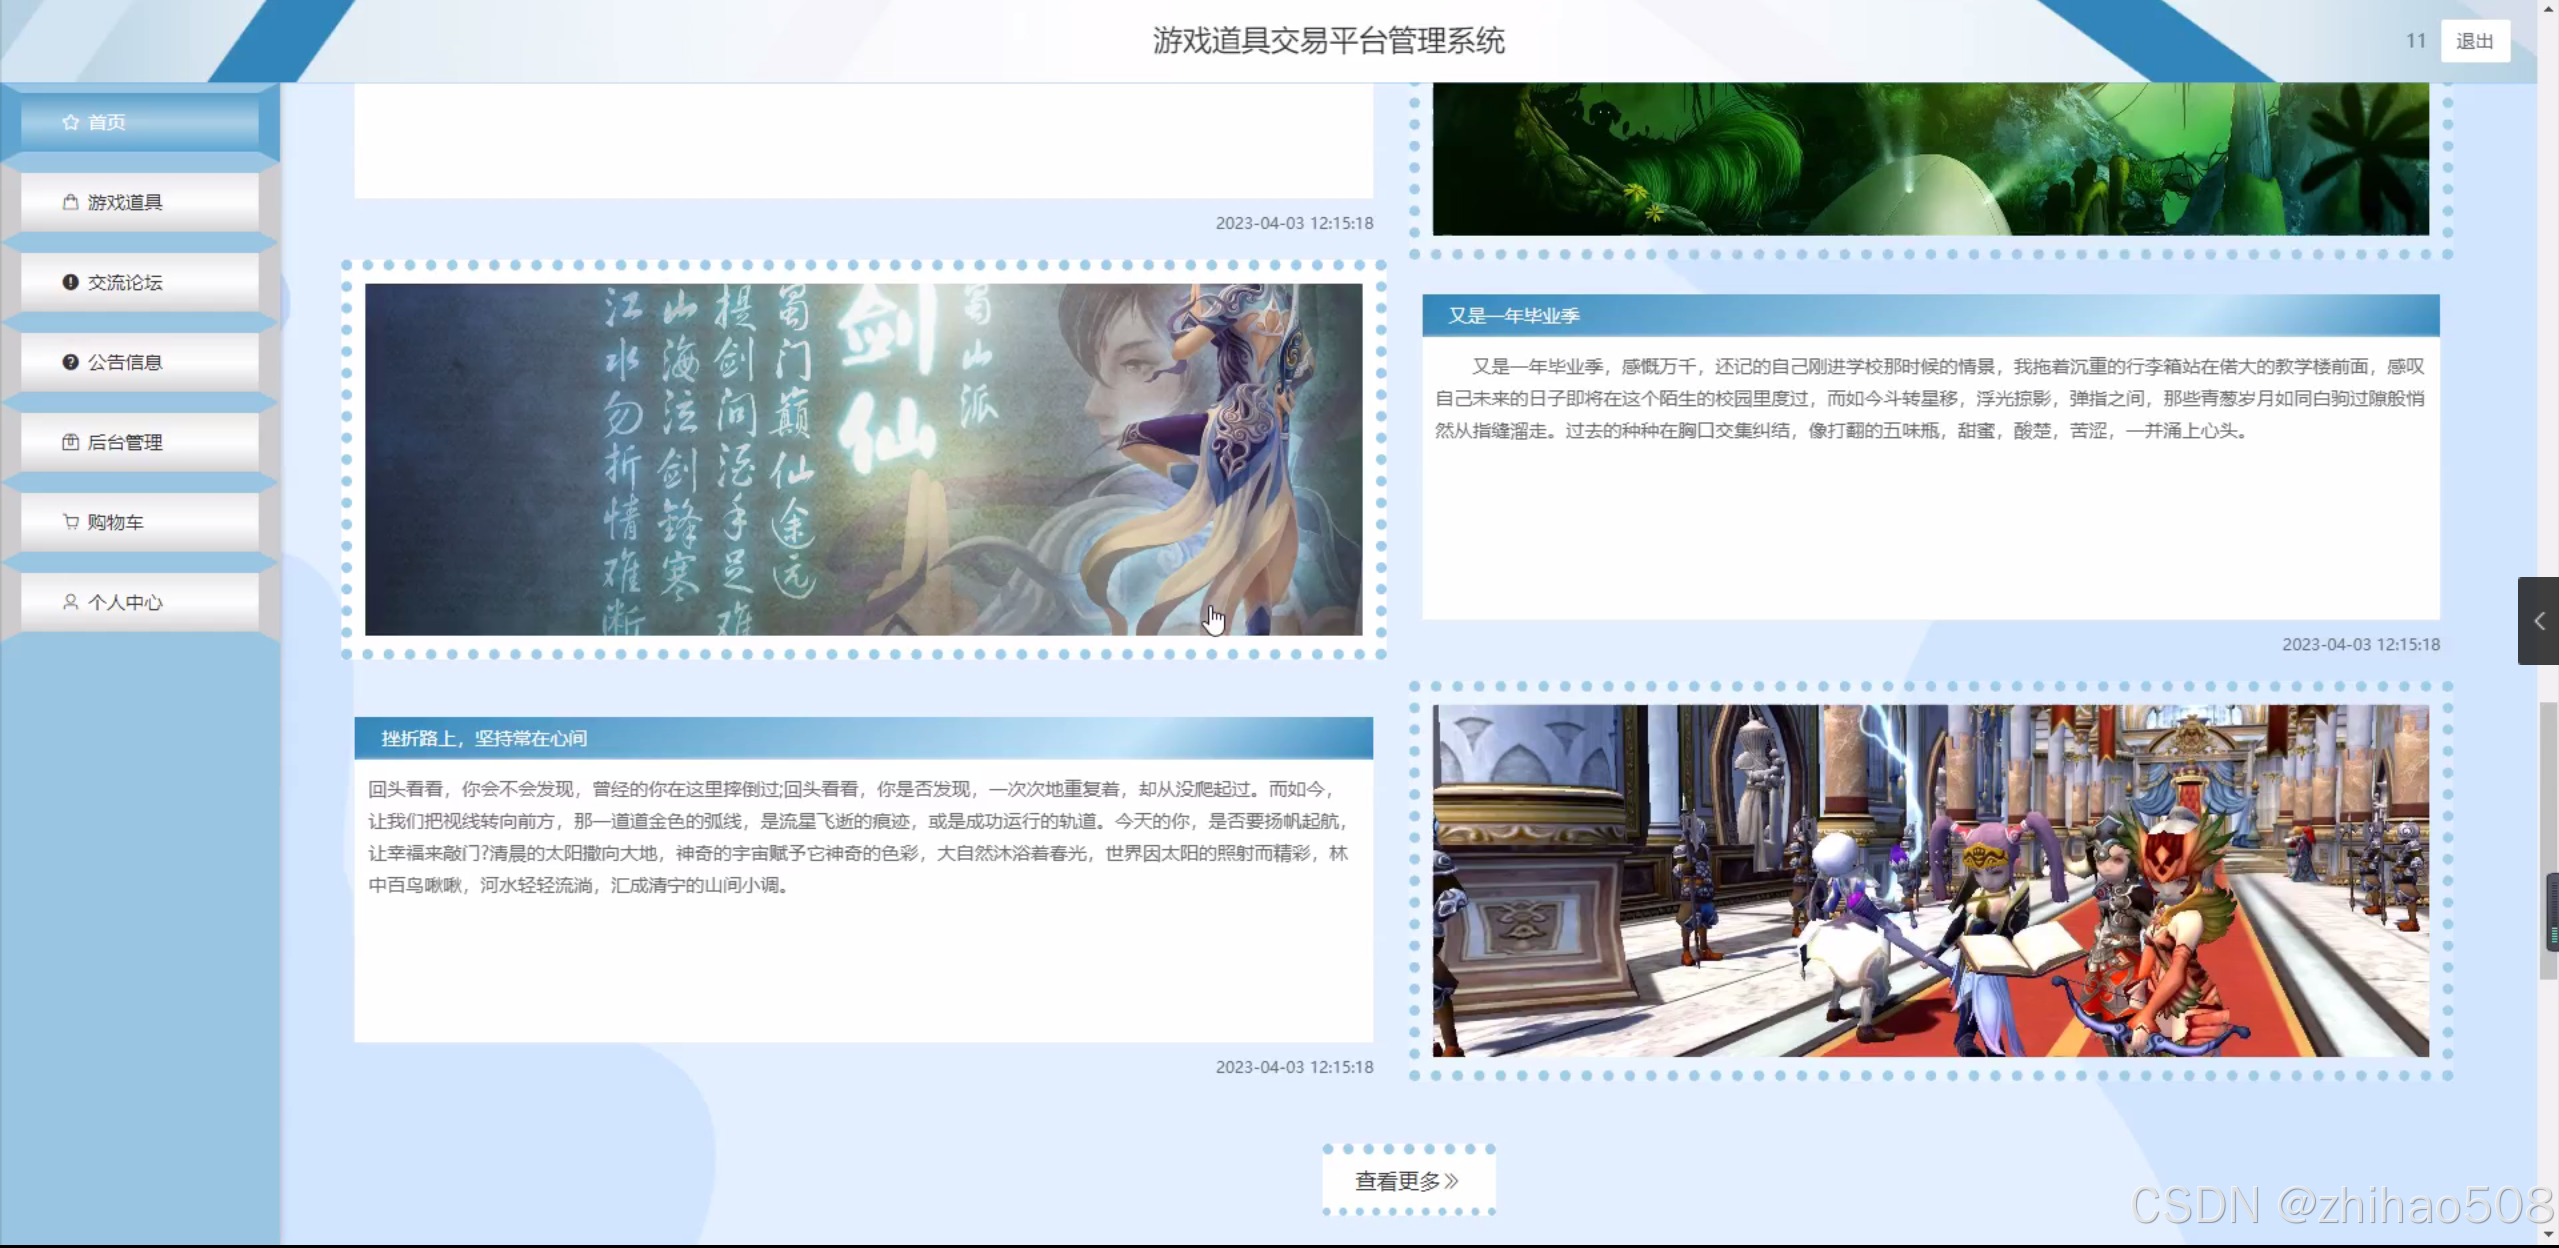Open the article 挫折路上，坚持常在心间
The image size is (2559, 1248).
[x=485, y=738]
